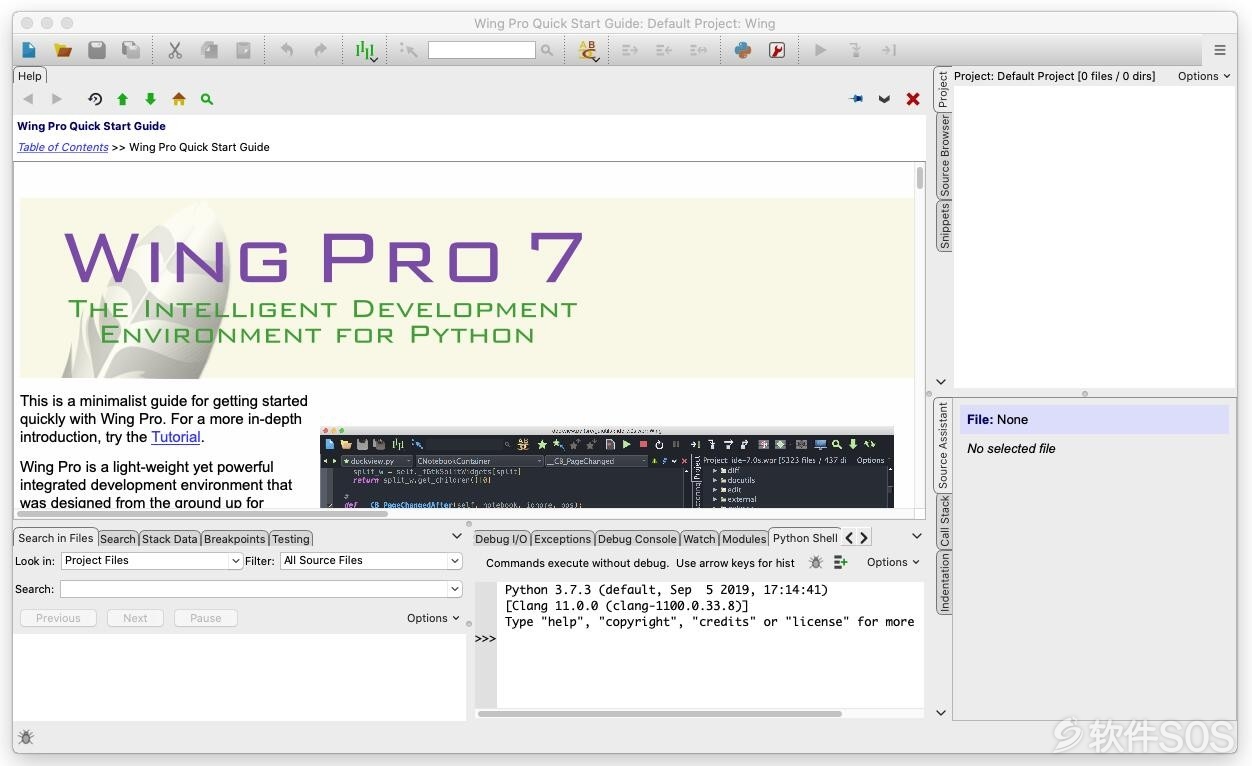Image resolution: width=1252 pixels, height=766 pixels.
Task: Click the magnifier beside toolbar search field
Action: [547, 50]
